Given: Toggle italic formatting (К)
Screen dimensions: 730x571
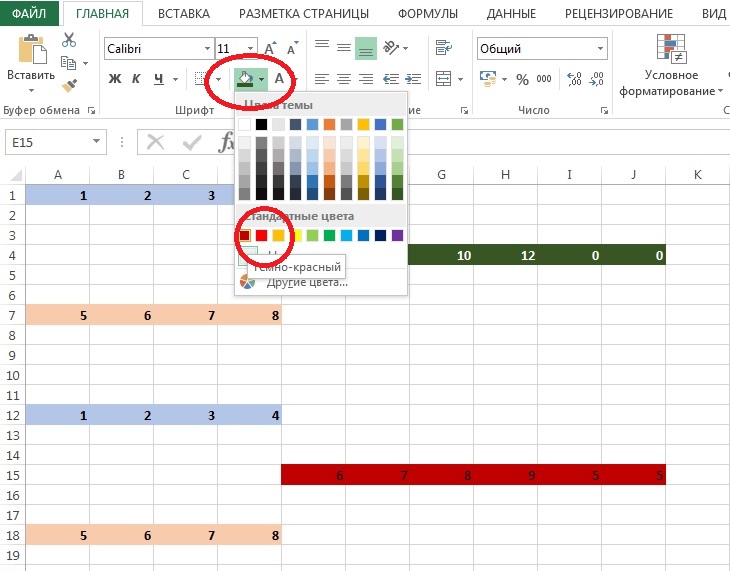Looking at the screenshot, I should tap(136, 79).
